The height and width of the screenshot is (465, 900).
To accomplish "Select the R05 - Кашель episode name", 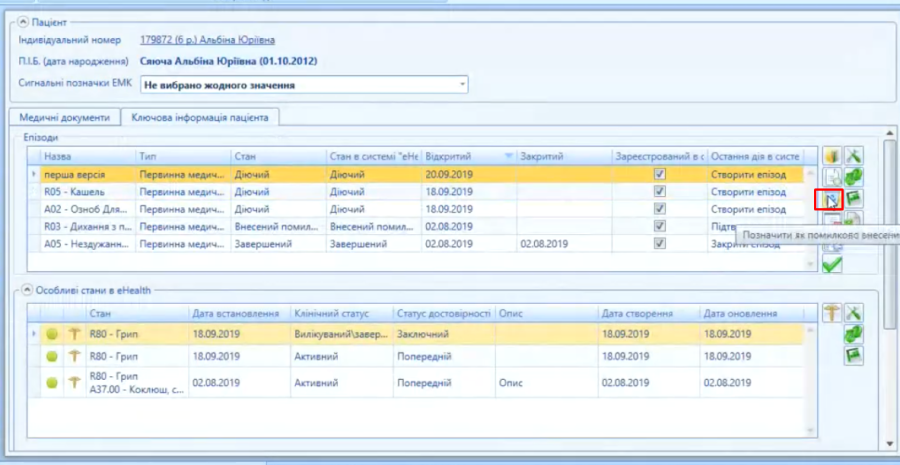I will (x=74, y=192).
